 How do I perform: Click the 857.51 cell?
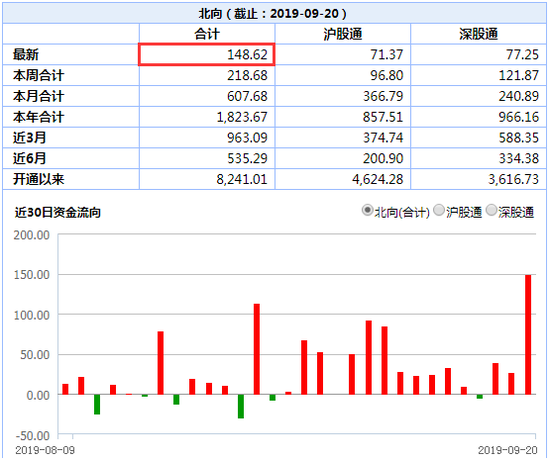coord(343,117)
